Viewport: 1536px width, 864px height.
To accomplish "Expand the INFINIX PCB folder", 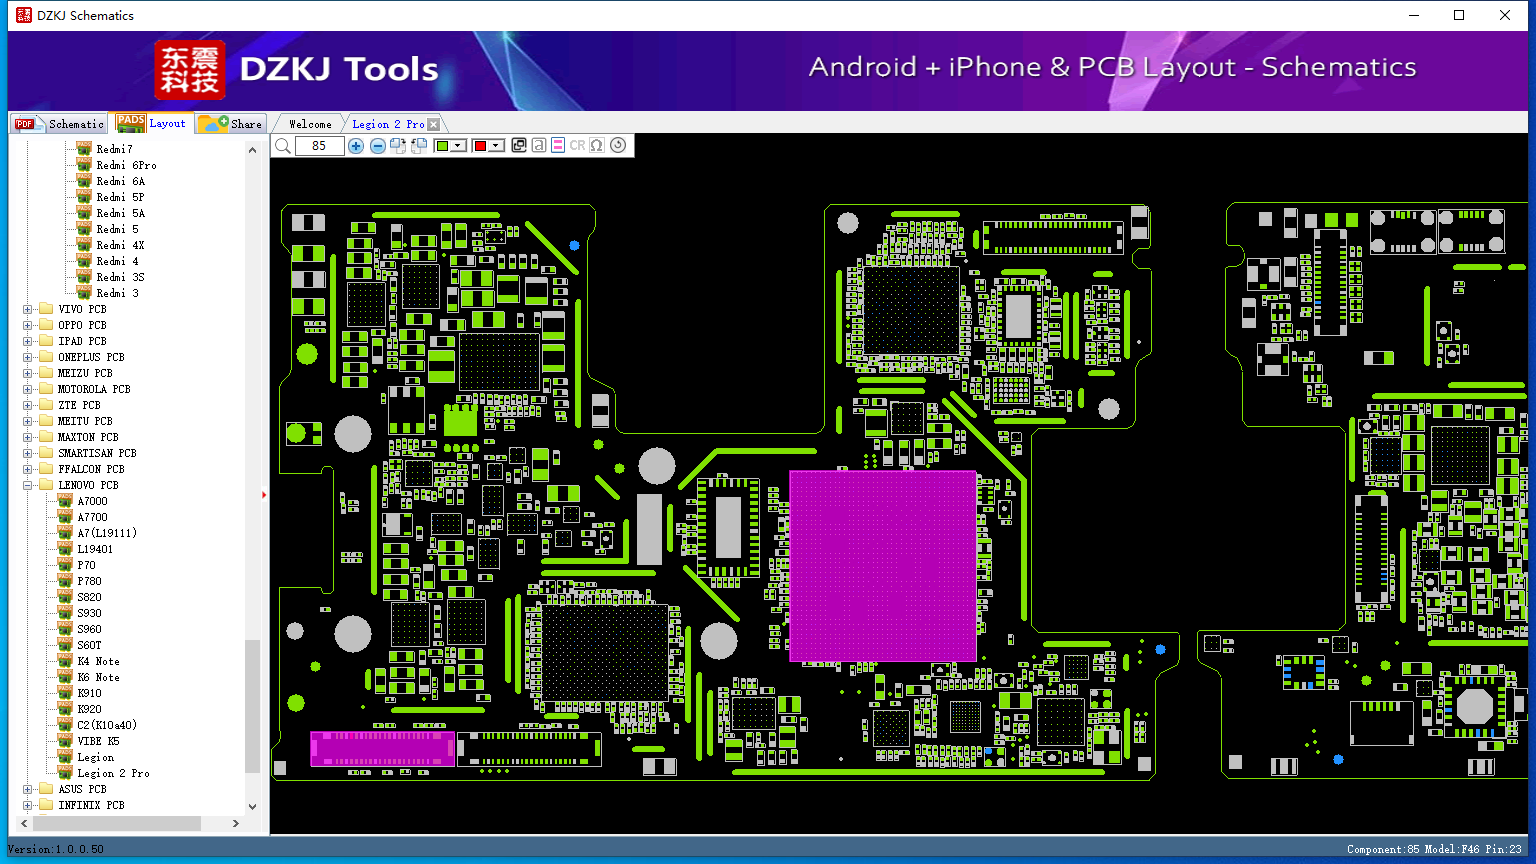I will (28, 805).
